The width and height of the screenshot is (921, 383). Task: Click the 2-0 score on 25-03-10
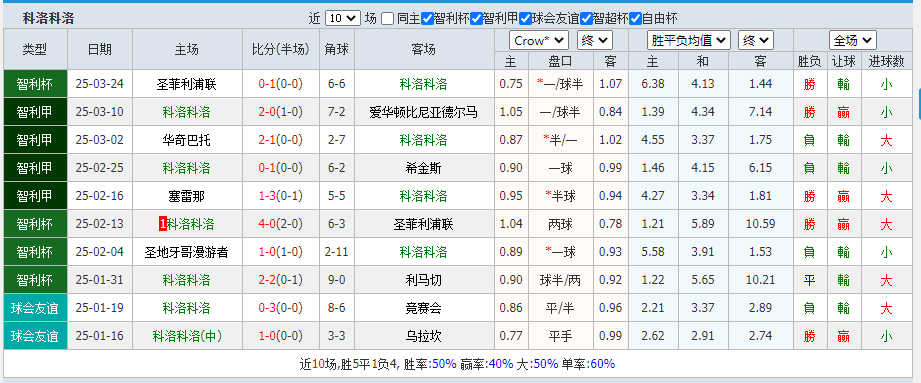(x=267, y=112)
